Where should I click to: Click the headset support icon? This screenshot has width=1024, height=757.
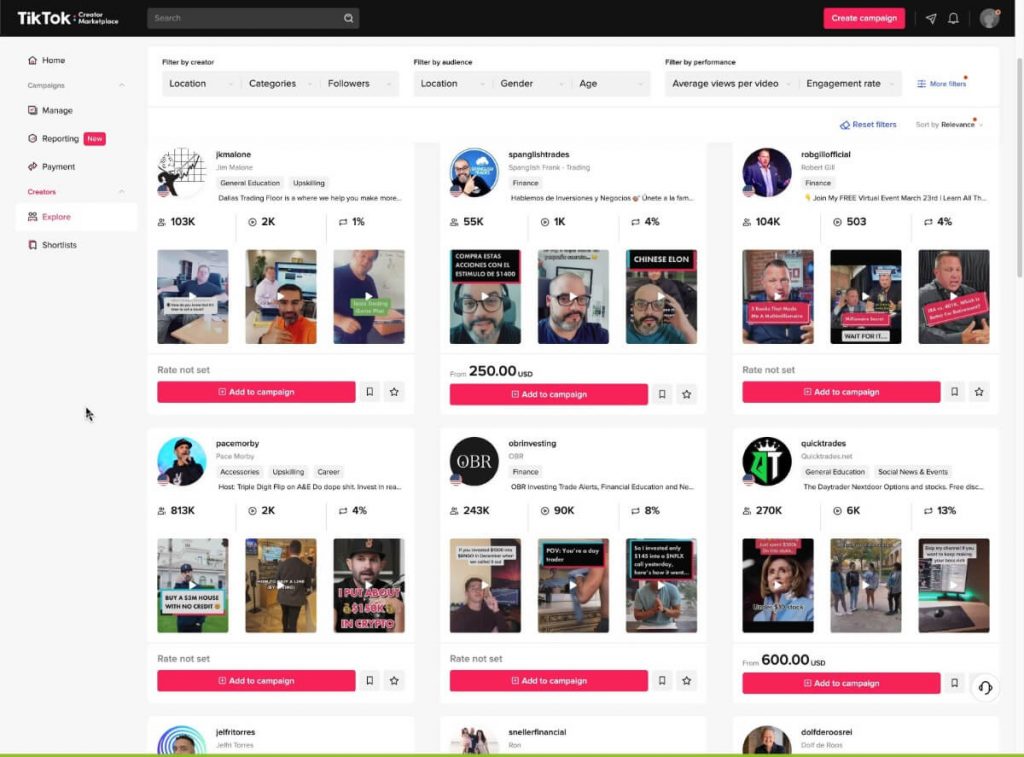[985, 687]
